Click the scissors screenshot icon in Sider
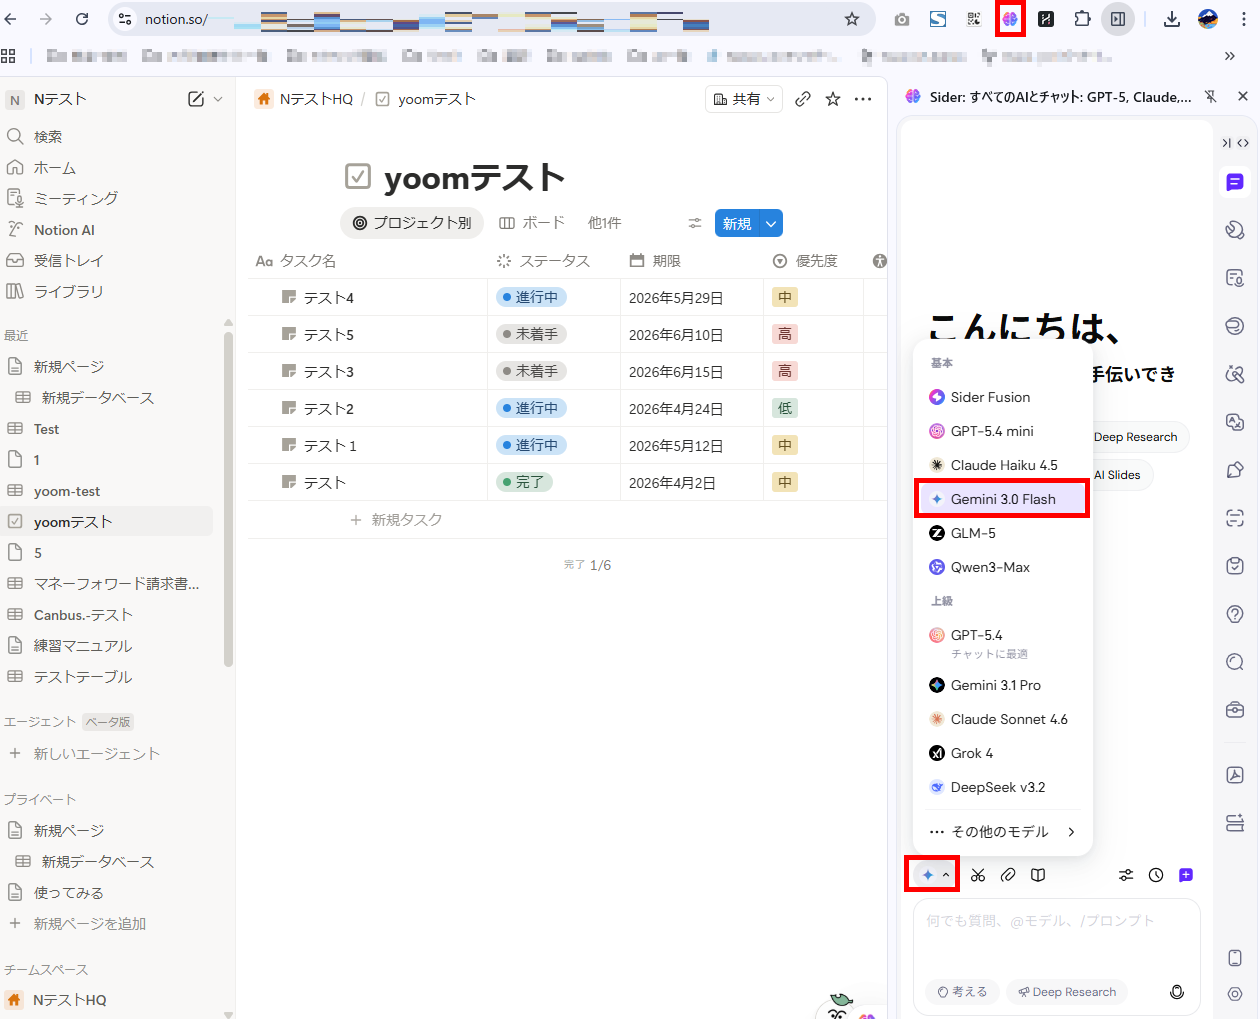 point(978,875)
